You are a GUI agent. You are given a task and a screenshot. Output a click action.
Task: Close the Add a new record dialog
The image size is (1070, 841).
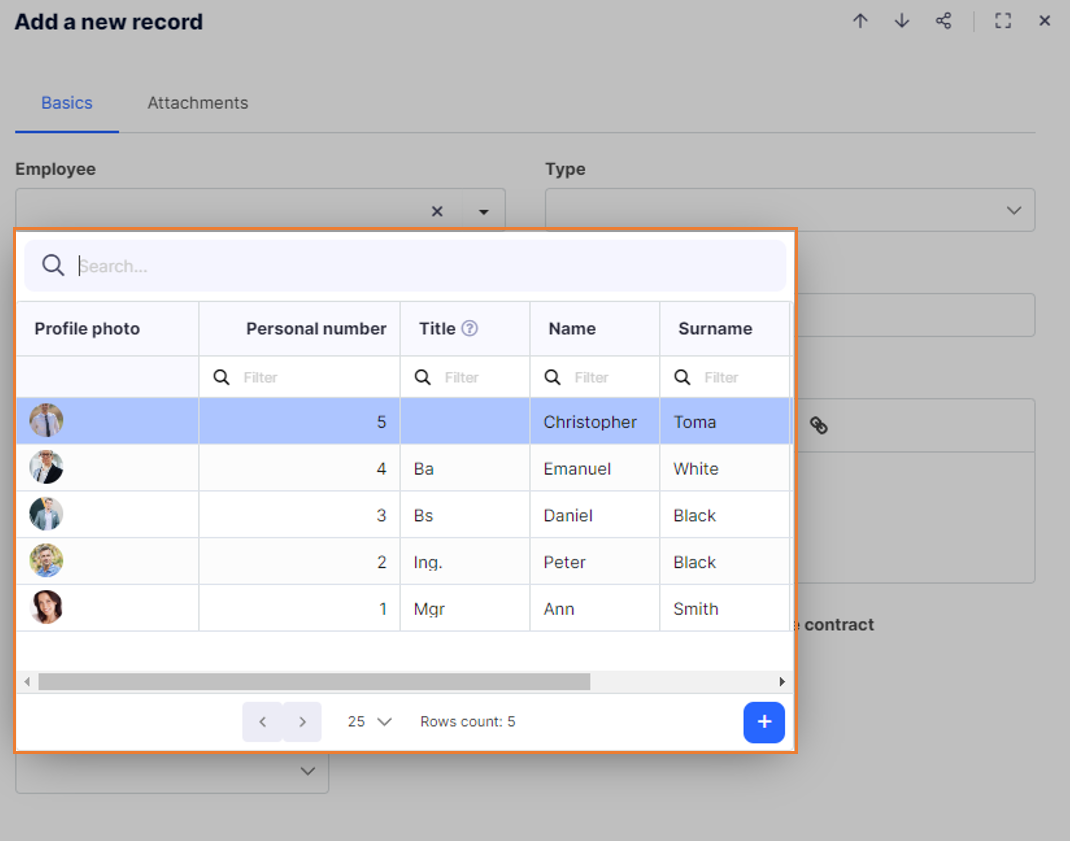(x=1044, y=21)
